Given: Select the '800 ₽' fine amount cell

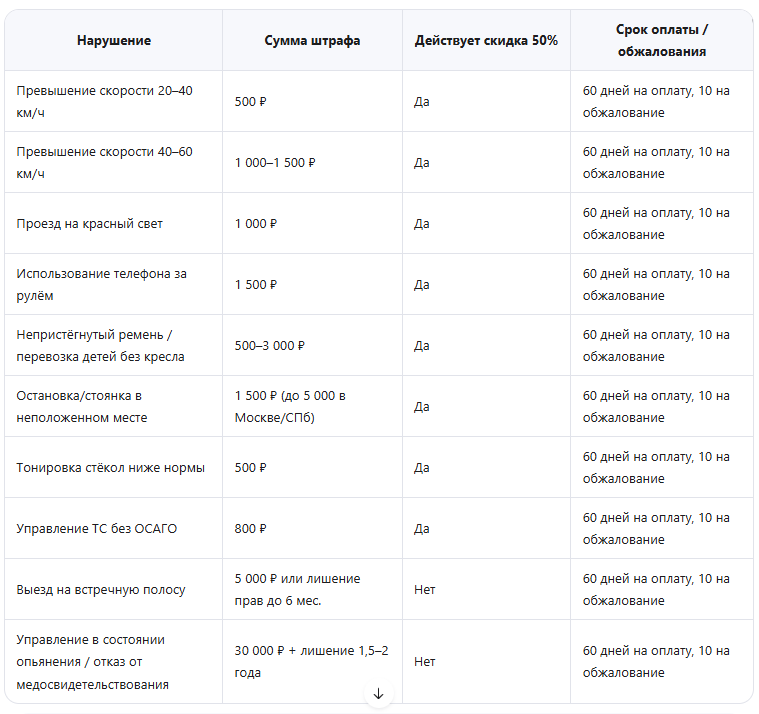Looking at the screenshot, I should tap(312, 528).
